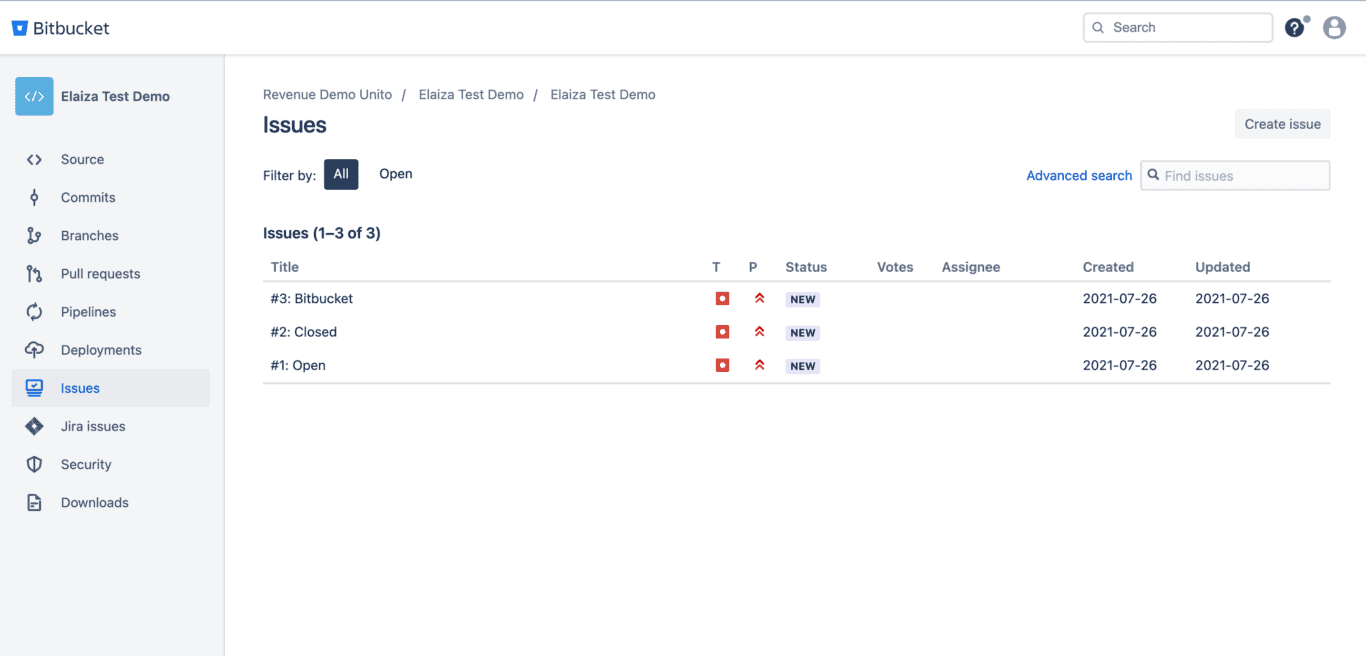Click the Jira issues diamond icon
The image size is (1366, 656).
34,426
